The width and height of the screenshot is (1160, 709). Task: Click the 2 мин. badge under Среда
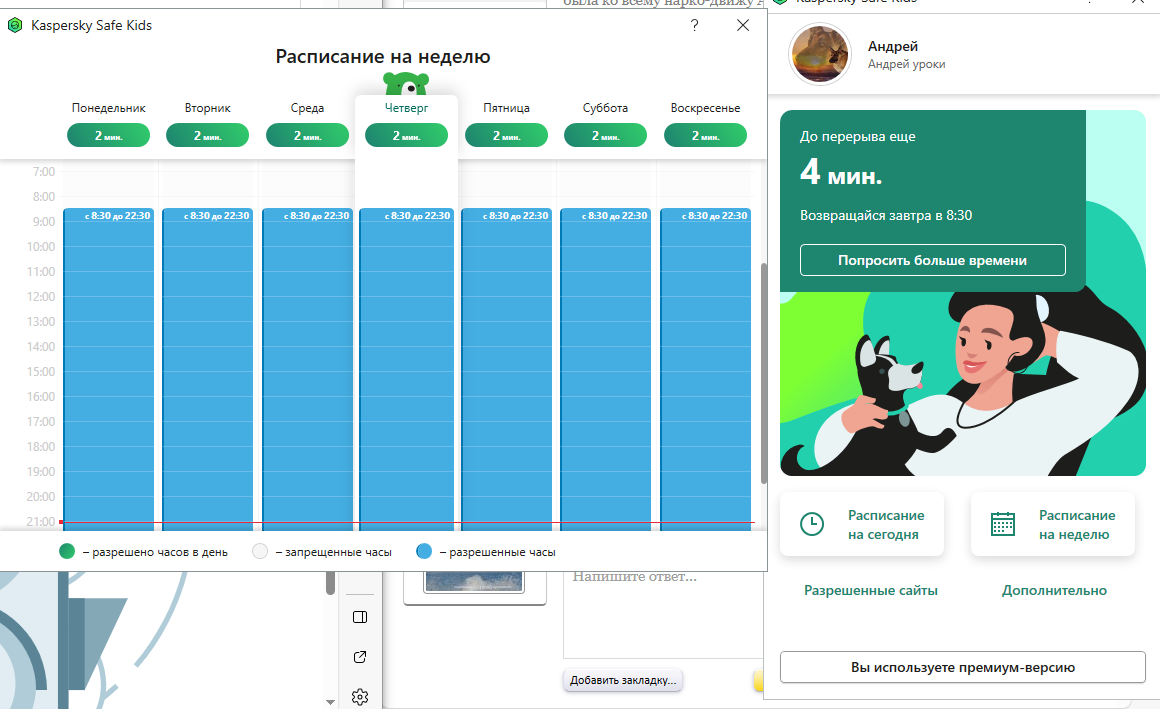(307, 135)
